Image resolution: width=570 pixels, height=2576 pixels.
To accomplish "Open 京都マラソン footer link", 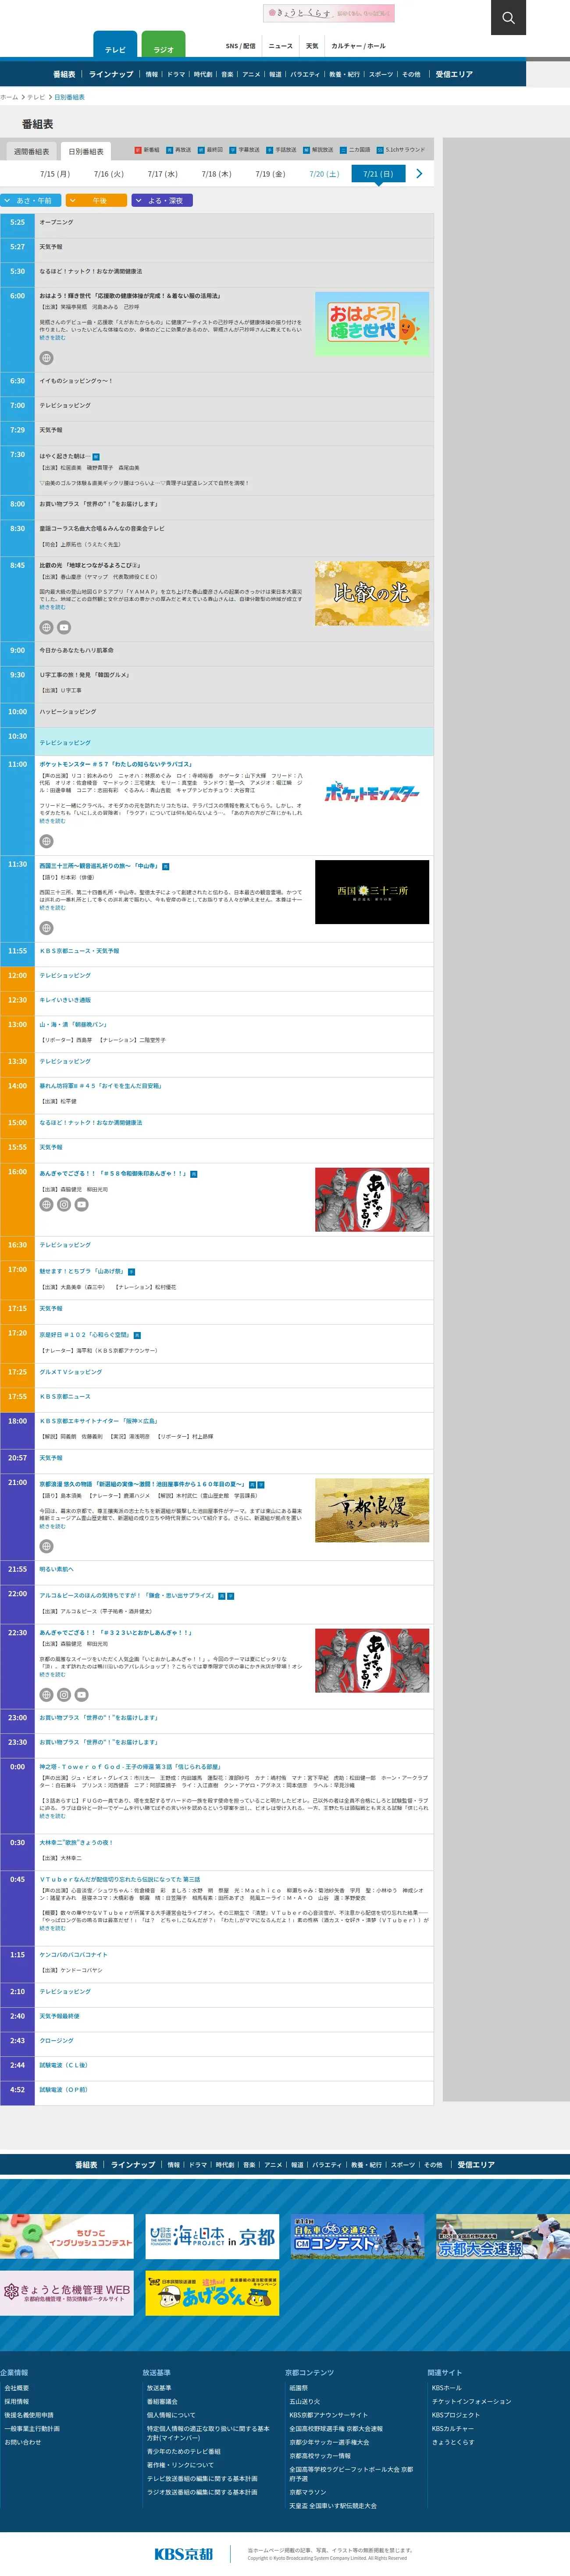I will point(308,2492).
